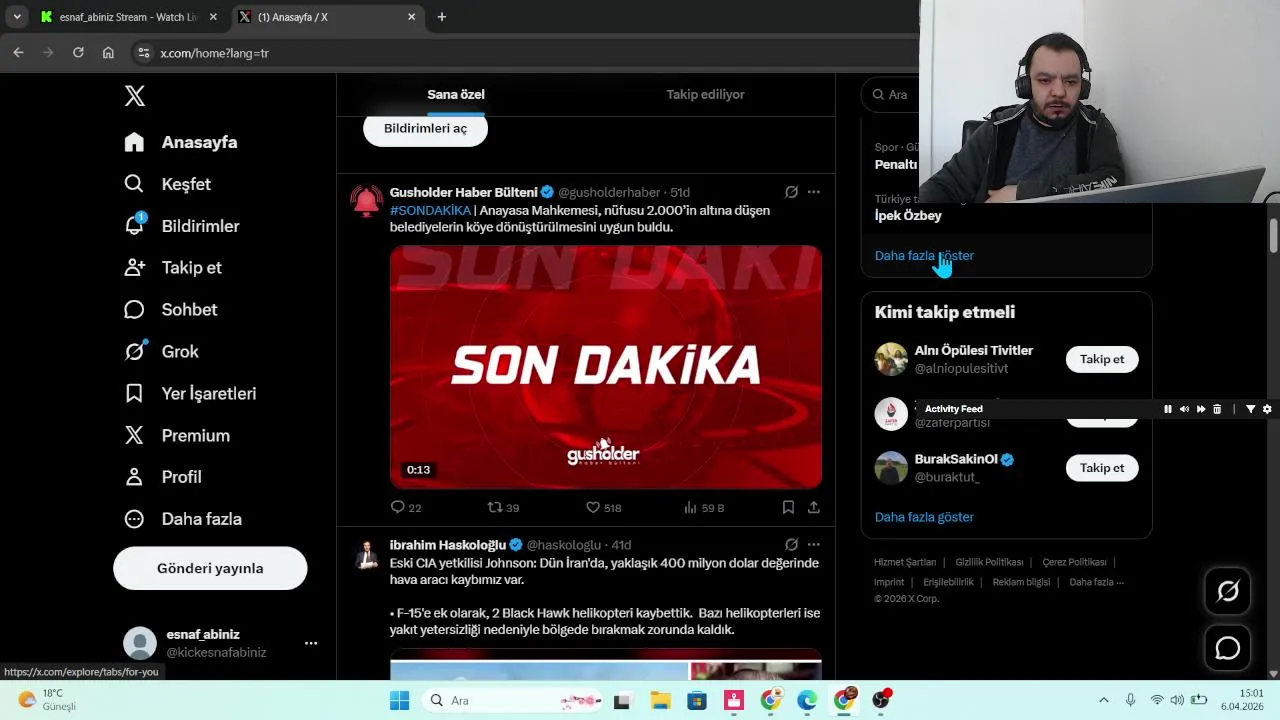
Task: Open Çerez Politikası footer link
Action: [1074, 562]
